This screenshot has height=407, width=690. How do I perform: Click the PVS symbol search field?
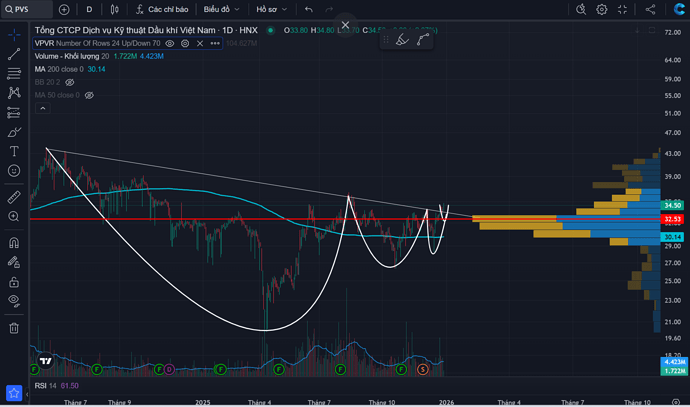[27, 9]
